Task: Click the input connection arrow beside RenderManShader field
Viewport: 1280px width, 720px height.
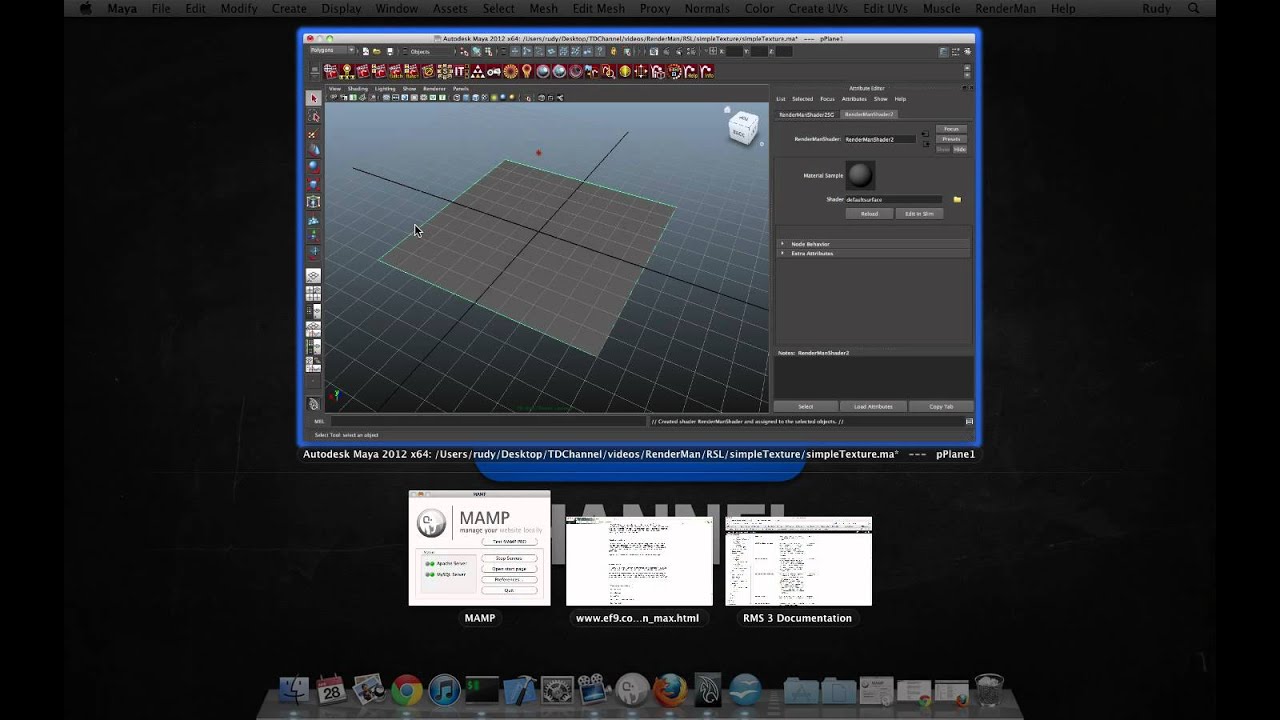Action: [x=925, y=134]
